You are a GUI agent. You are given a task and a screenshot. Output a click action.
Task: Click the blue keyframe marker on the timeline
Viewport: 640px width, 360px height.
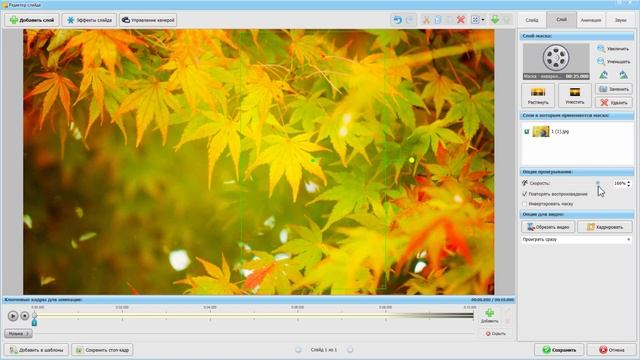34,322
